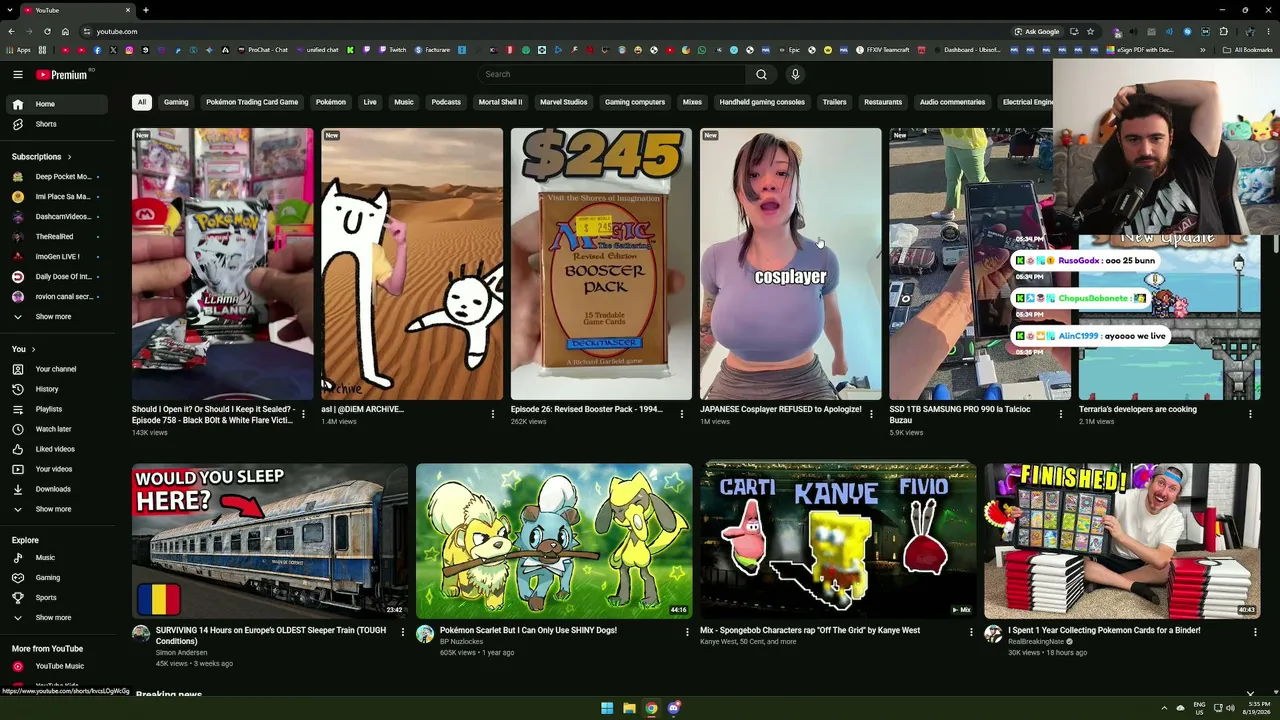The width and height of the screenshot is (1280, 720).
Task: Open options for Pokemon binder video
Action: click(x=1255, y=632)
